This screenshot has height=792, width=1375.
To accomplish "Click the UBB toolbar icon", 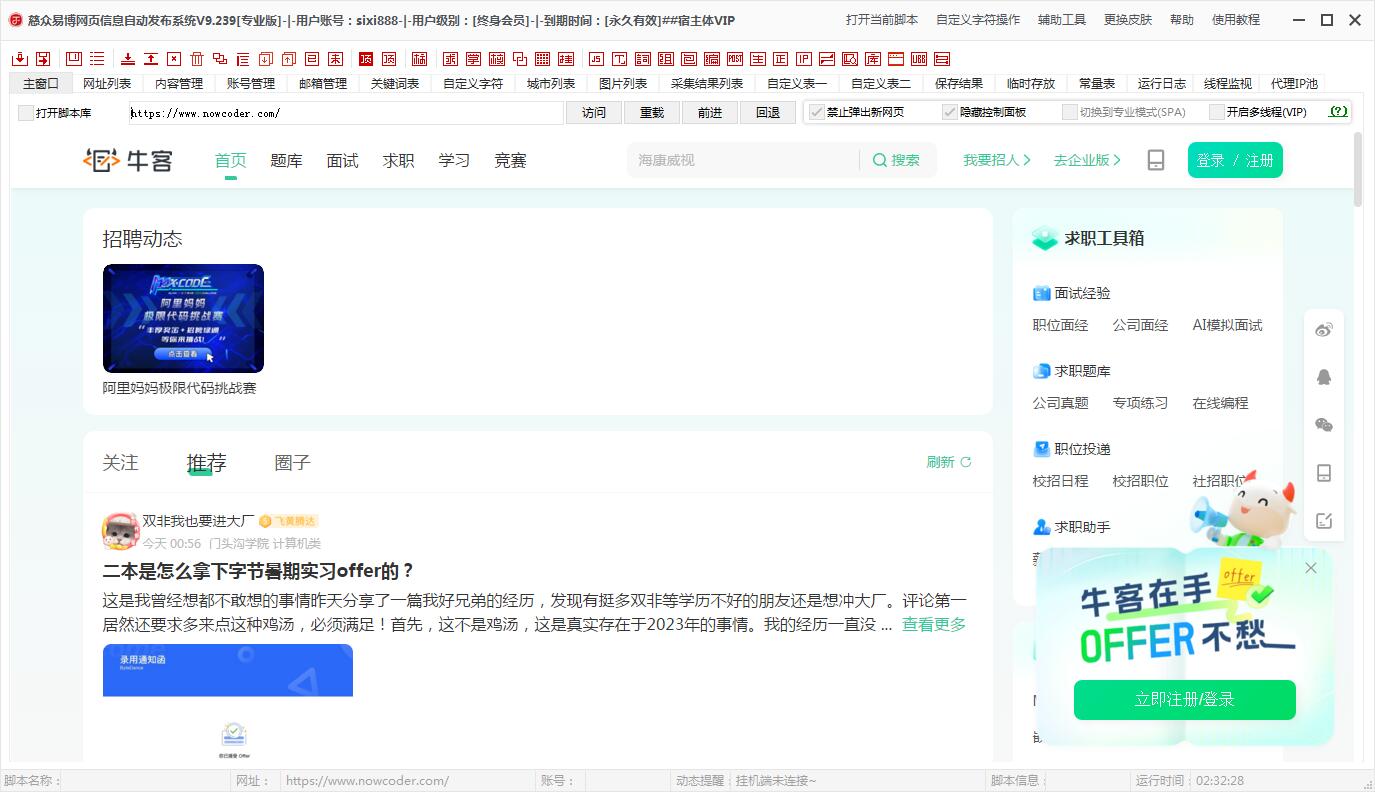I will [918, 59].
